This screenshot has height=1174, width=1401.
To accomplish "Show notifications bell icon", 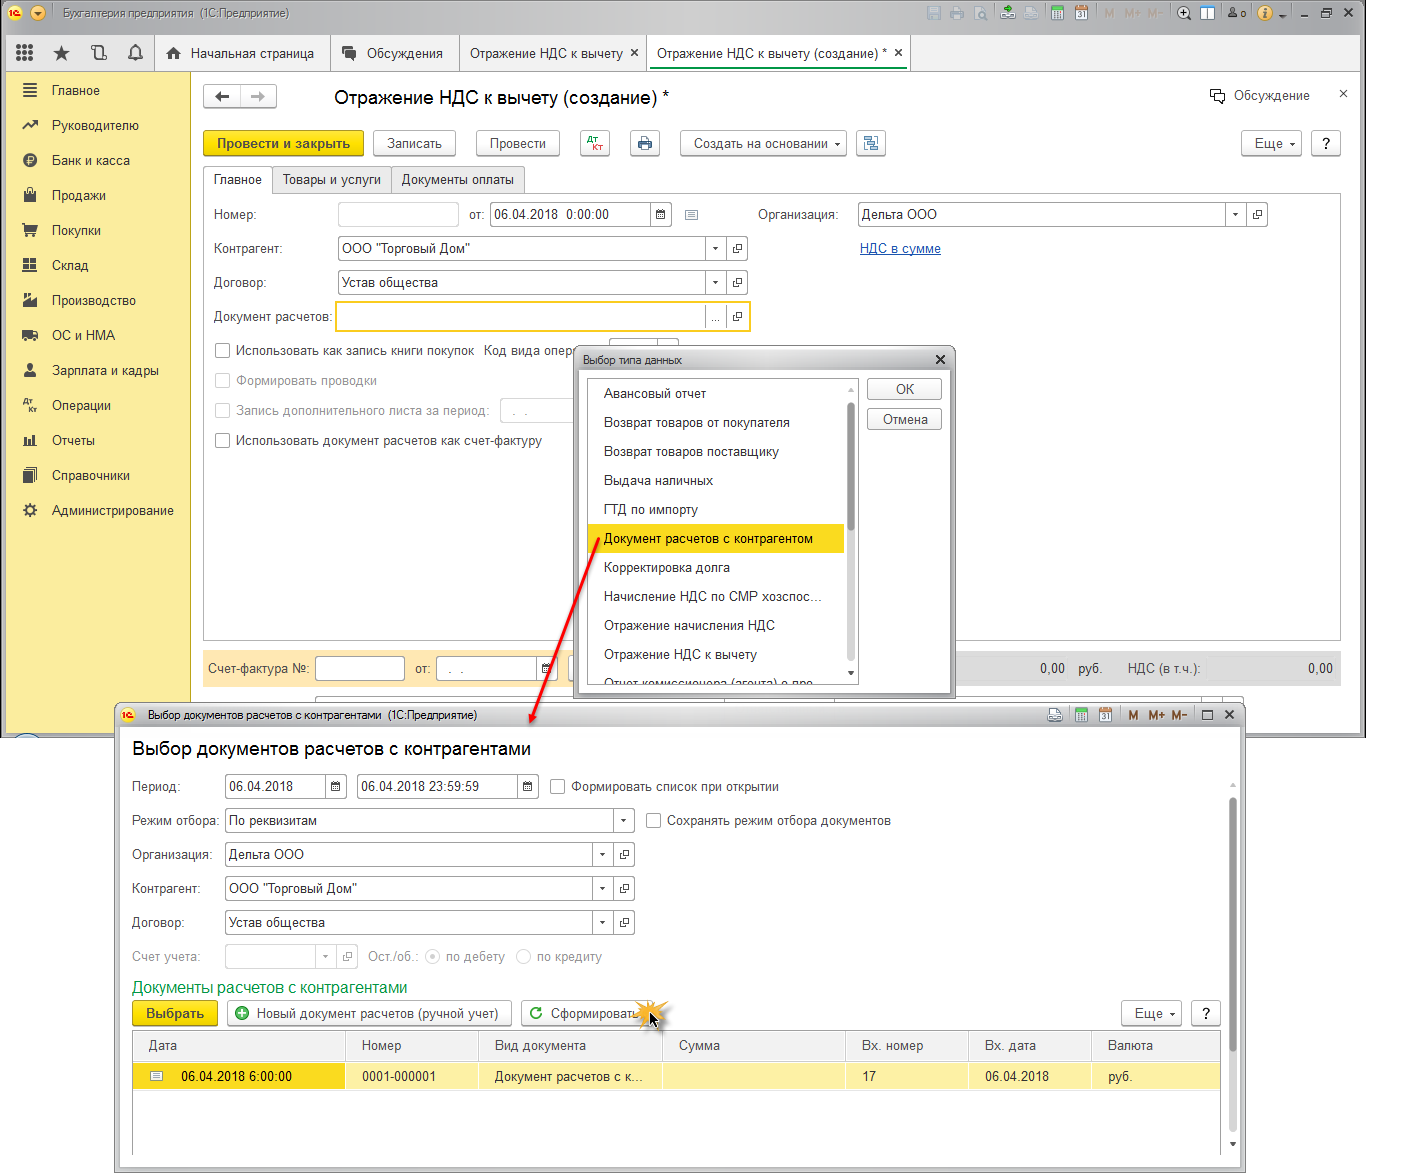I will [135, 53].
